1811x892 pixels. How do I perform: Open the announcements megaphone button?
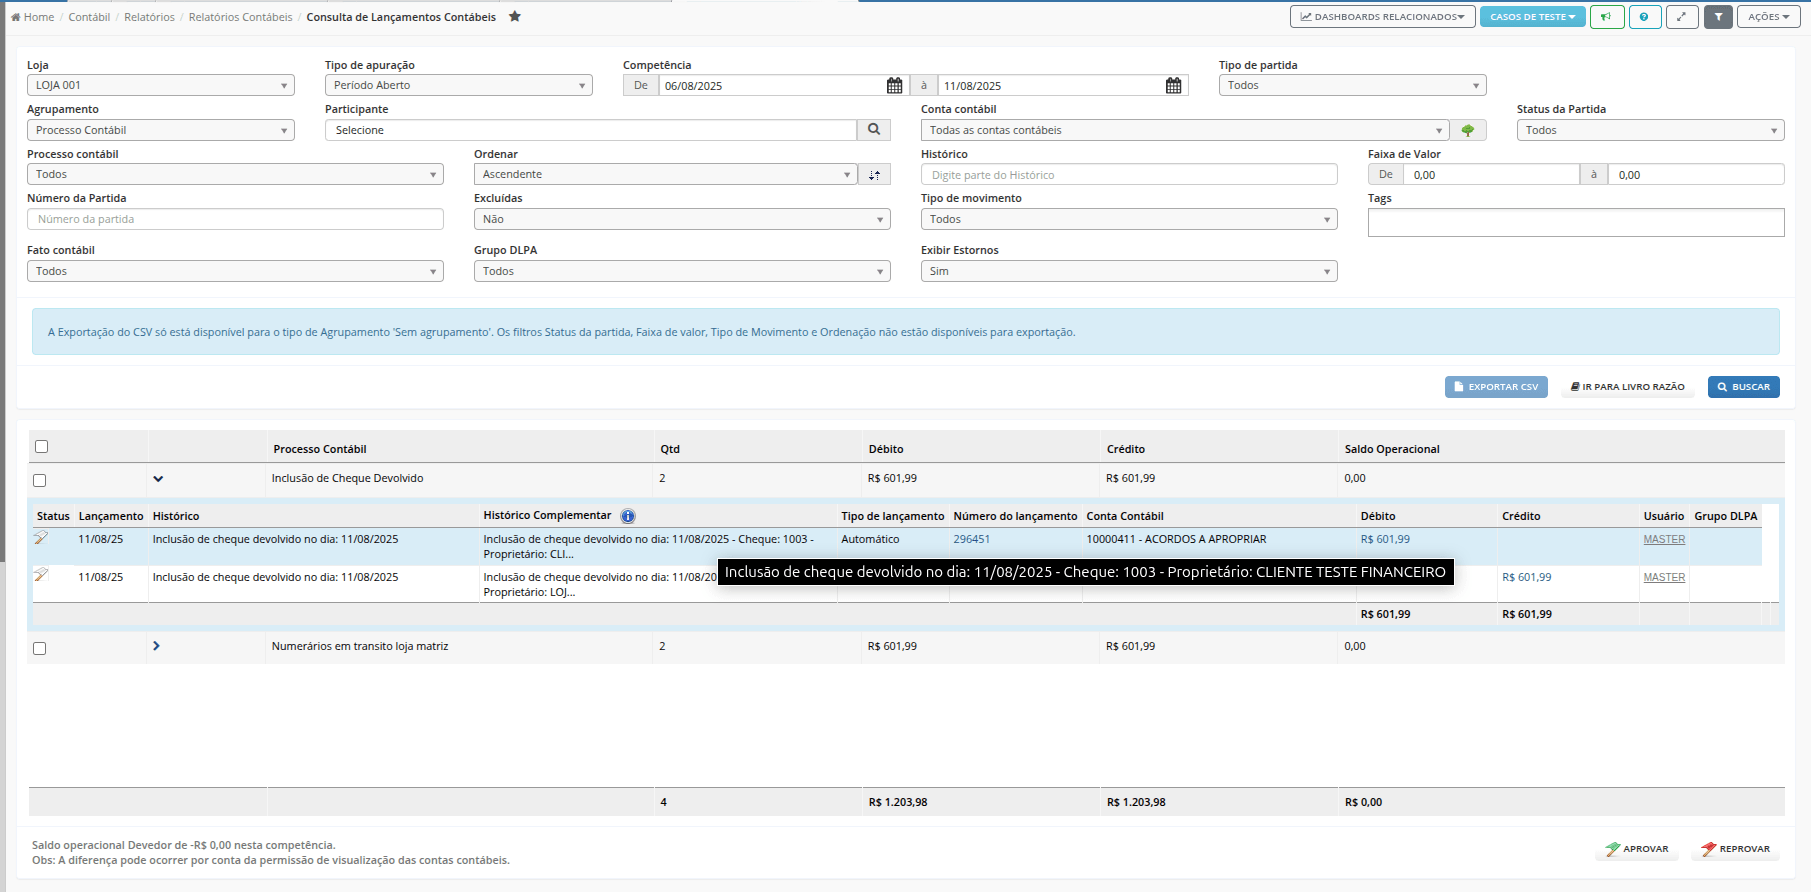click(x=1606, y=17)
